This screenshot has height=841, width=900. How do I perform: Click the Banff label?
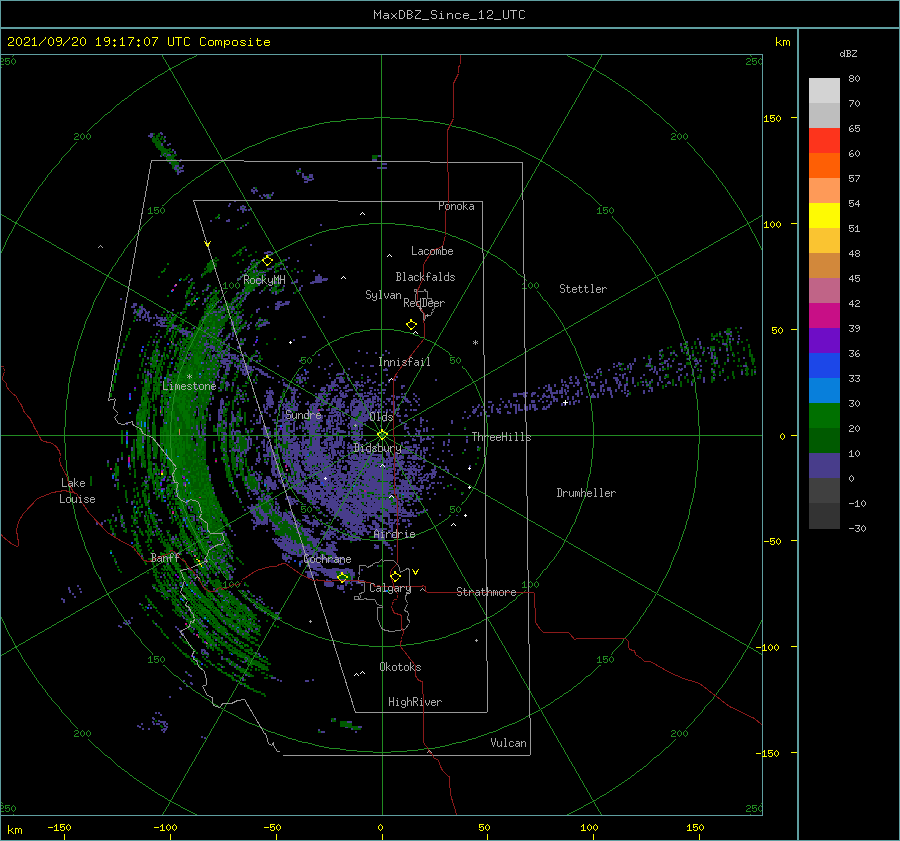pos(165,557)
